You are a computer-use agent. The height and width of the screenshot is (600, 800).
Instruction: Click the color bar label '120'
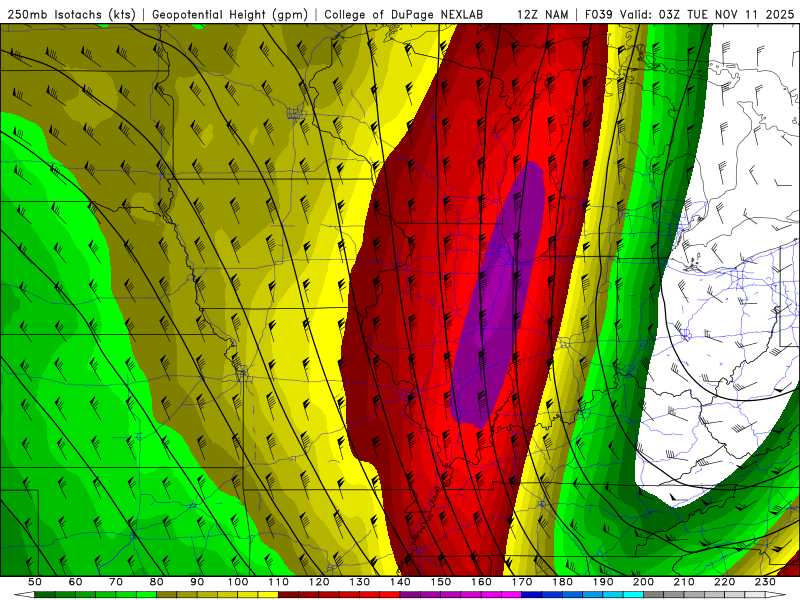[319, 582]
